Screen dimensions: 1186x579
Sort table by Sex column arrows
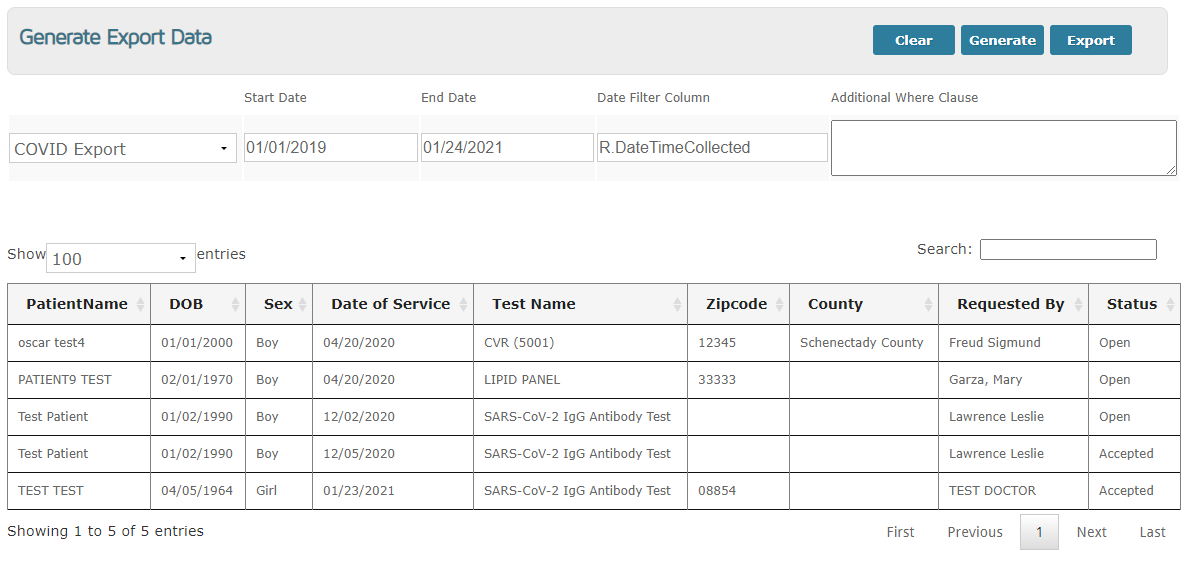tap(303, 304)
